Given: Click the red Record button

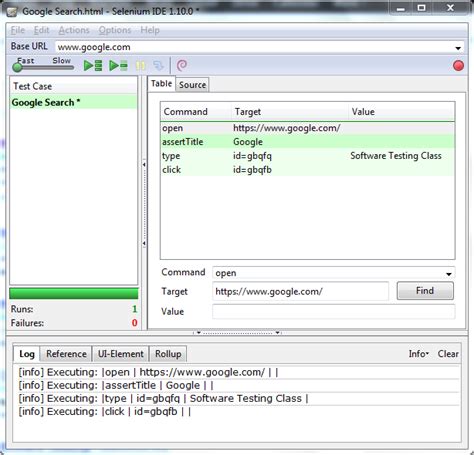Looking at the screenshot, I should [458, 66].
